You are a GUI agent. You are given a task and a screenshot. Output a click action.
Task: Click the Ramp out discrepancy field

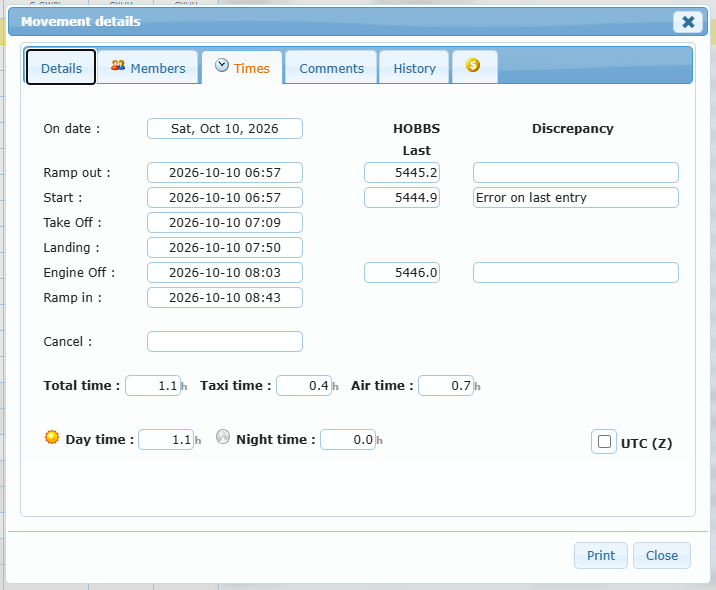576,173
